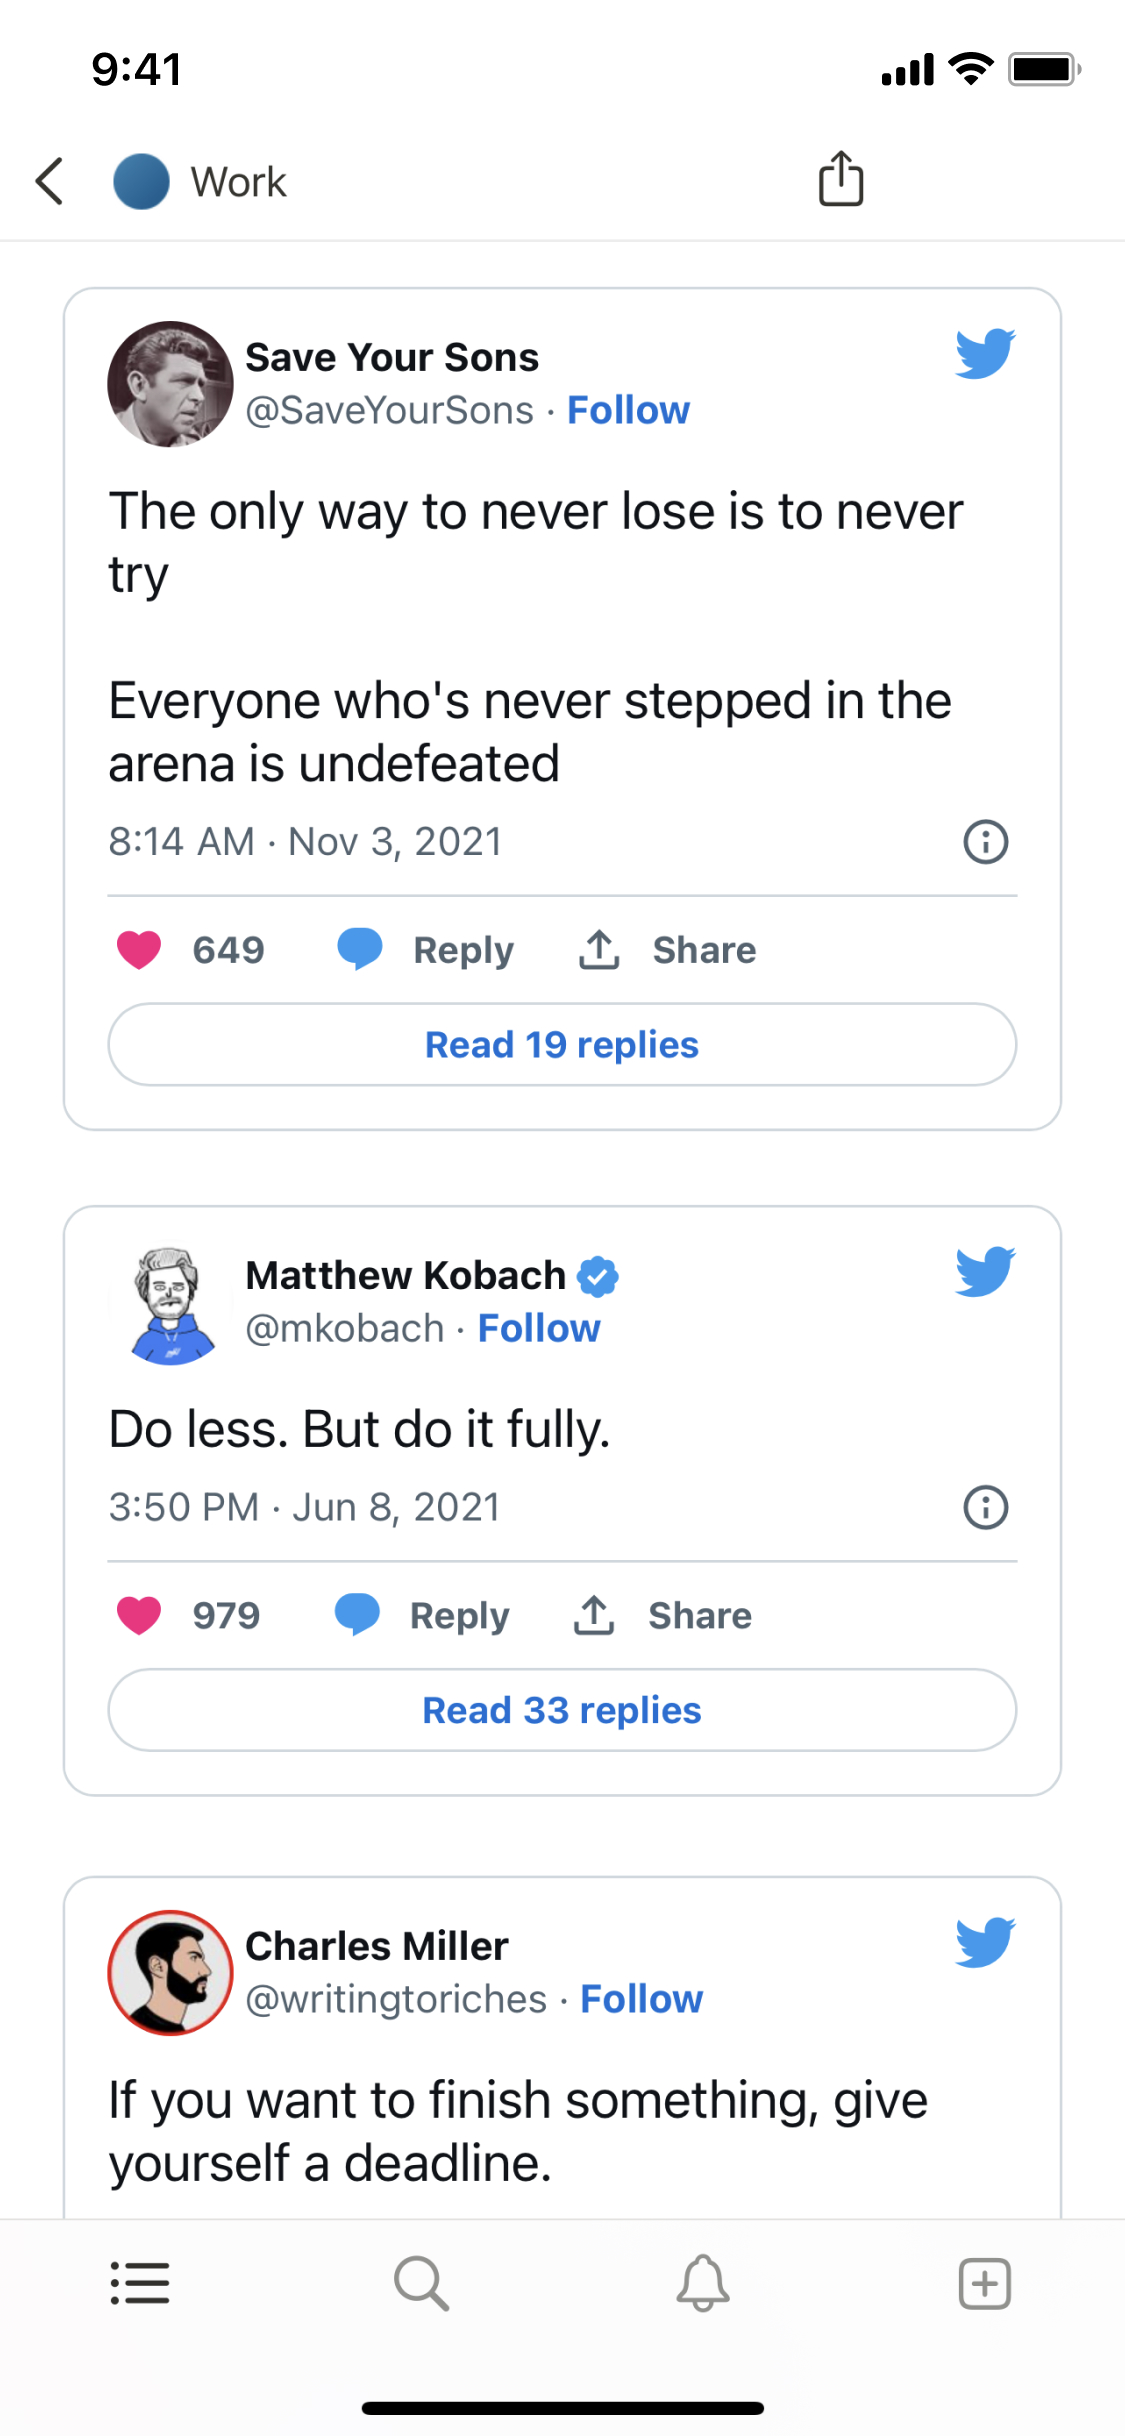Open the share sheet icon in header
The height and width of the screenshot is (2436, 1125).
pos(841,180)
